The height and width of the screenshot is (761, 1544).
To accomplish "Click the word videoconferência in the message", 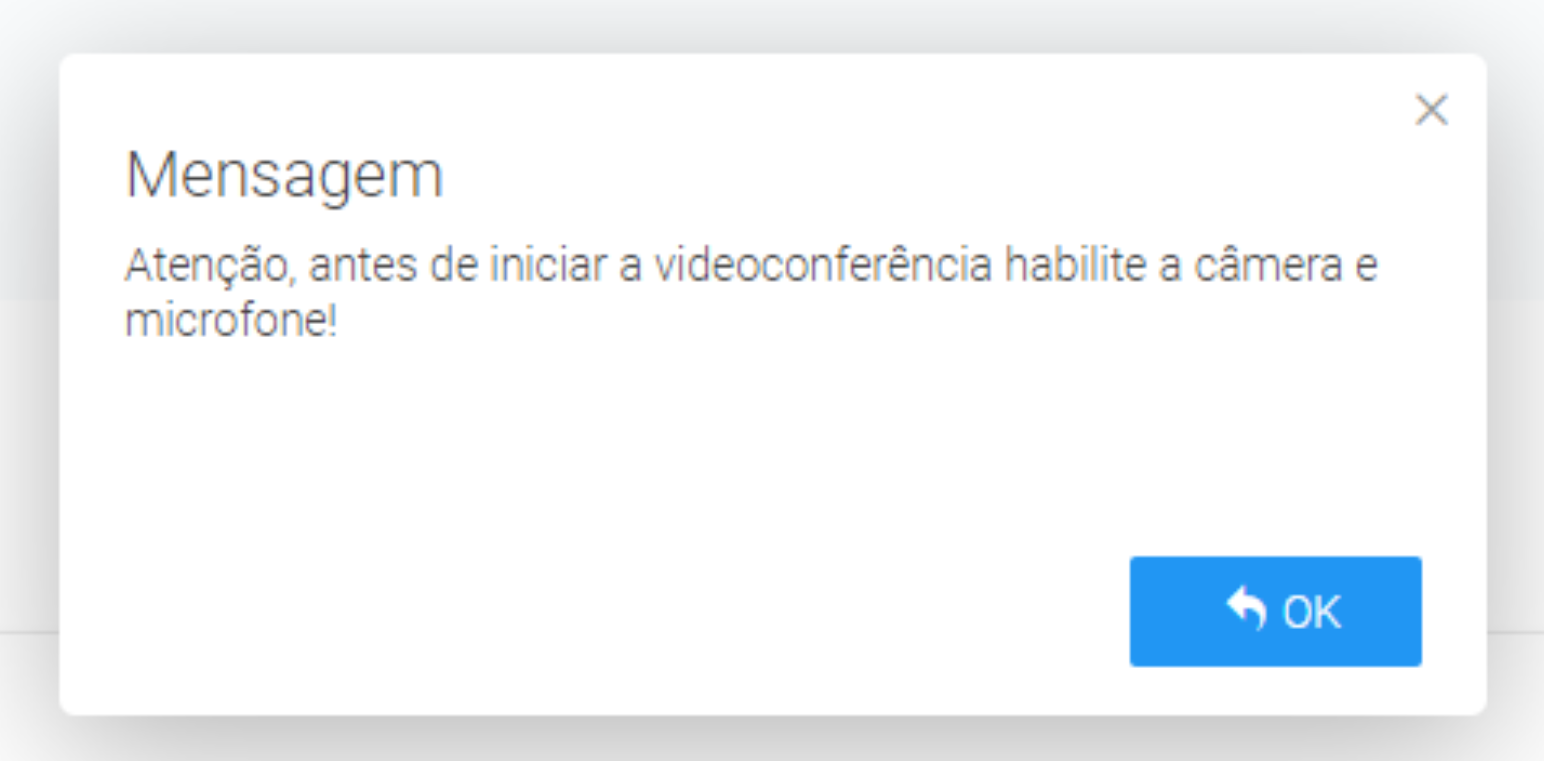I will pyautogui.click(x=823, y=266).
